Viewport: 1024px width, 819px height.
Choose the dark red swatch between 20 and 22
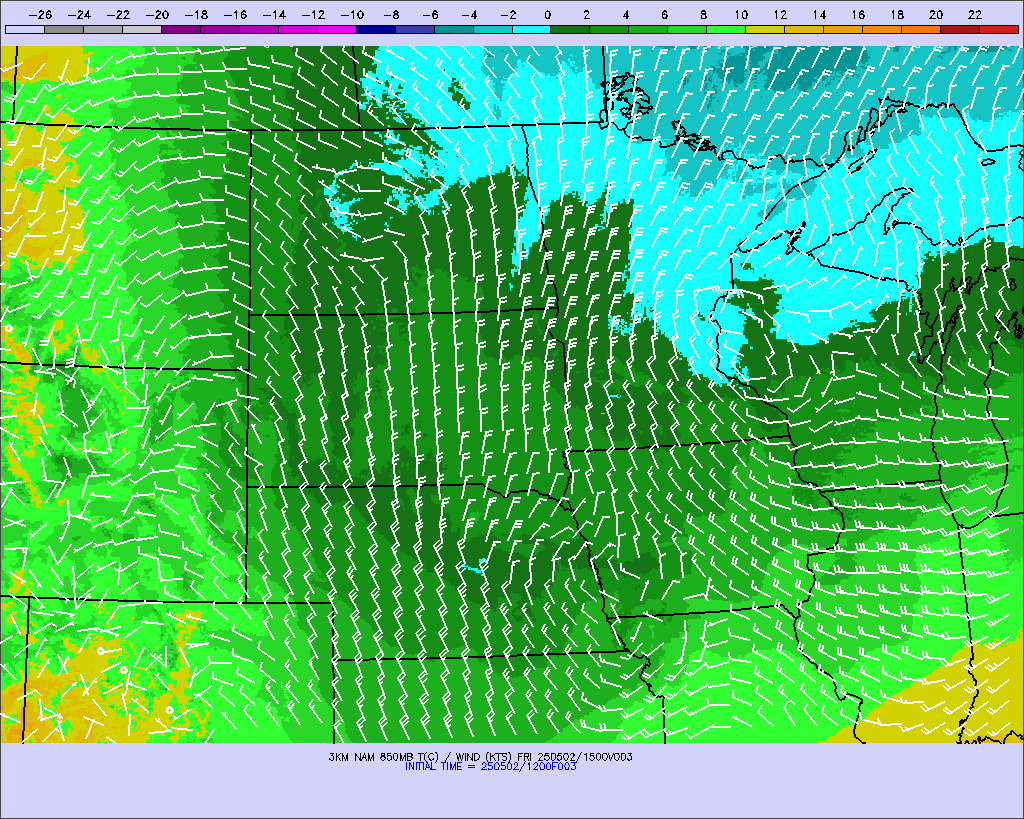(x=960, y=29)
